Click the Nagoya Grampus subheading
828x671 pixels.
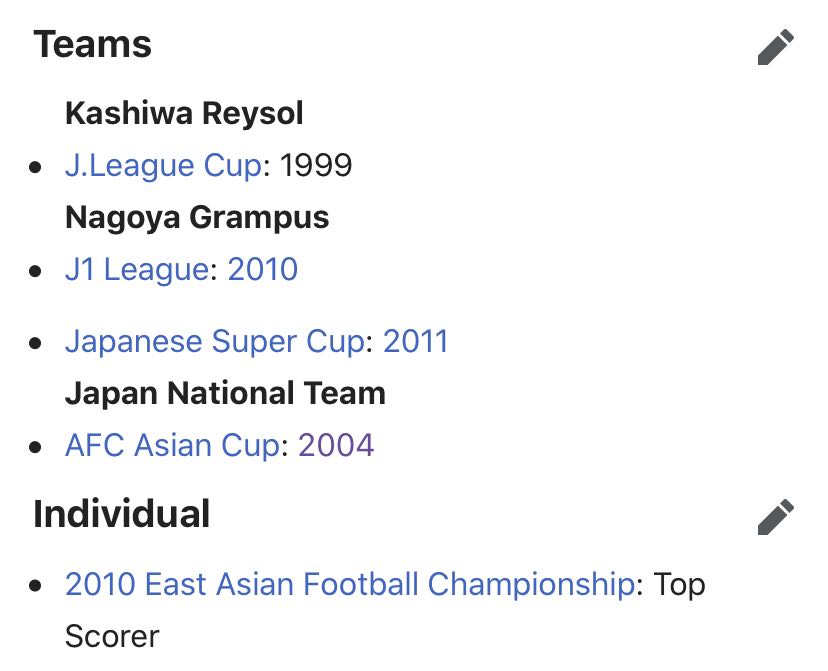197,218
